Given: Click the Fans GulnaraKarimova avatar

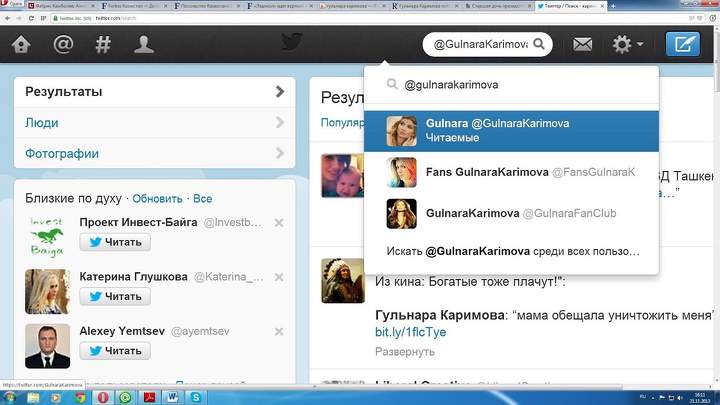Looking at the screenshot, I should click(401, 172).
